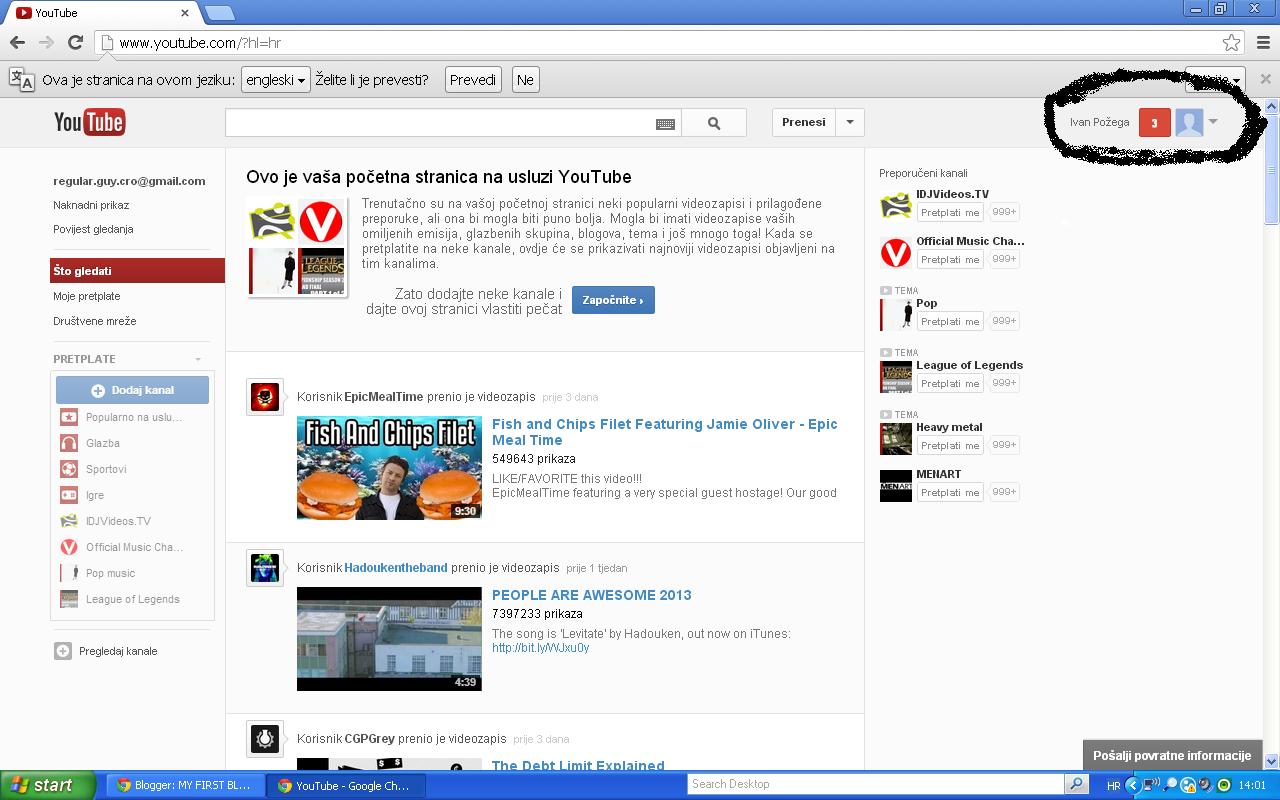Bookmark this page with the star icon

[1231, 43]
